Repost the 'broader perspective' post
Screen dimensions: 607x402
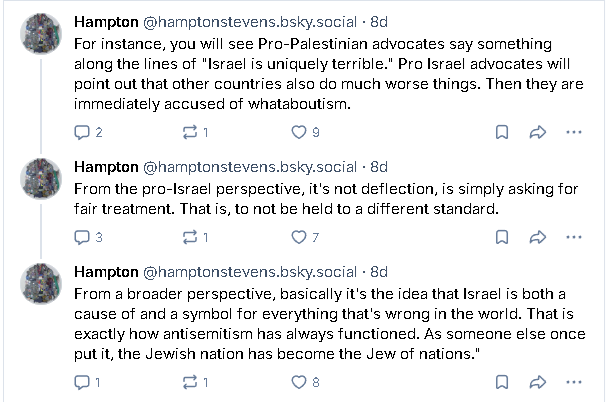(195, 382)
